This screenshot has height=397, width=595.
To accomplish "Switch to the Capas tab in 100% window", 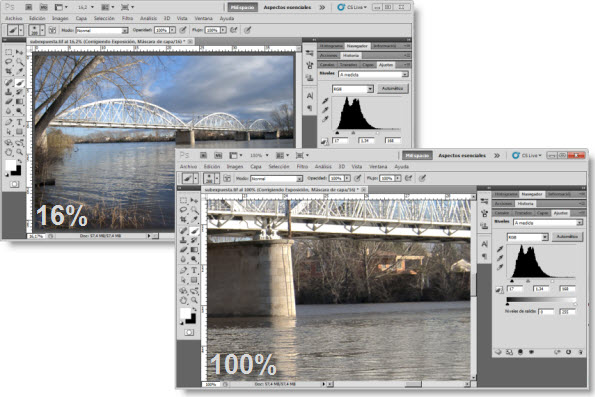I will tap(543, 213).
